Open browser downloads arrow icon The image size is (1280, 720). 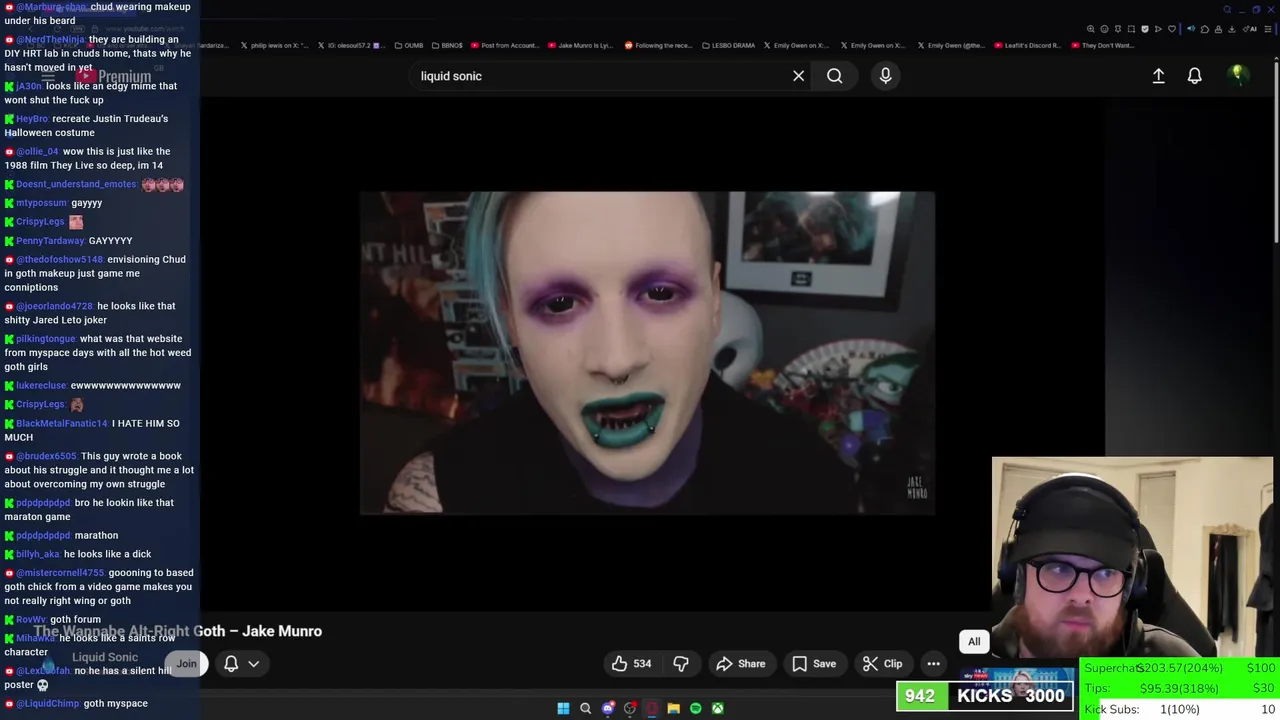tap(1232, 29)
